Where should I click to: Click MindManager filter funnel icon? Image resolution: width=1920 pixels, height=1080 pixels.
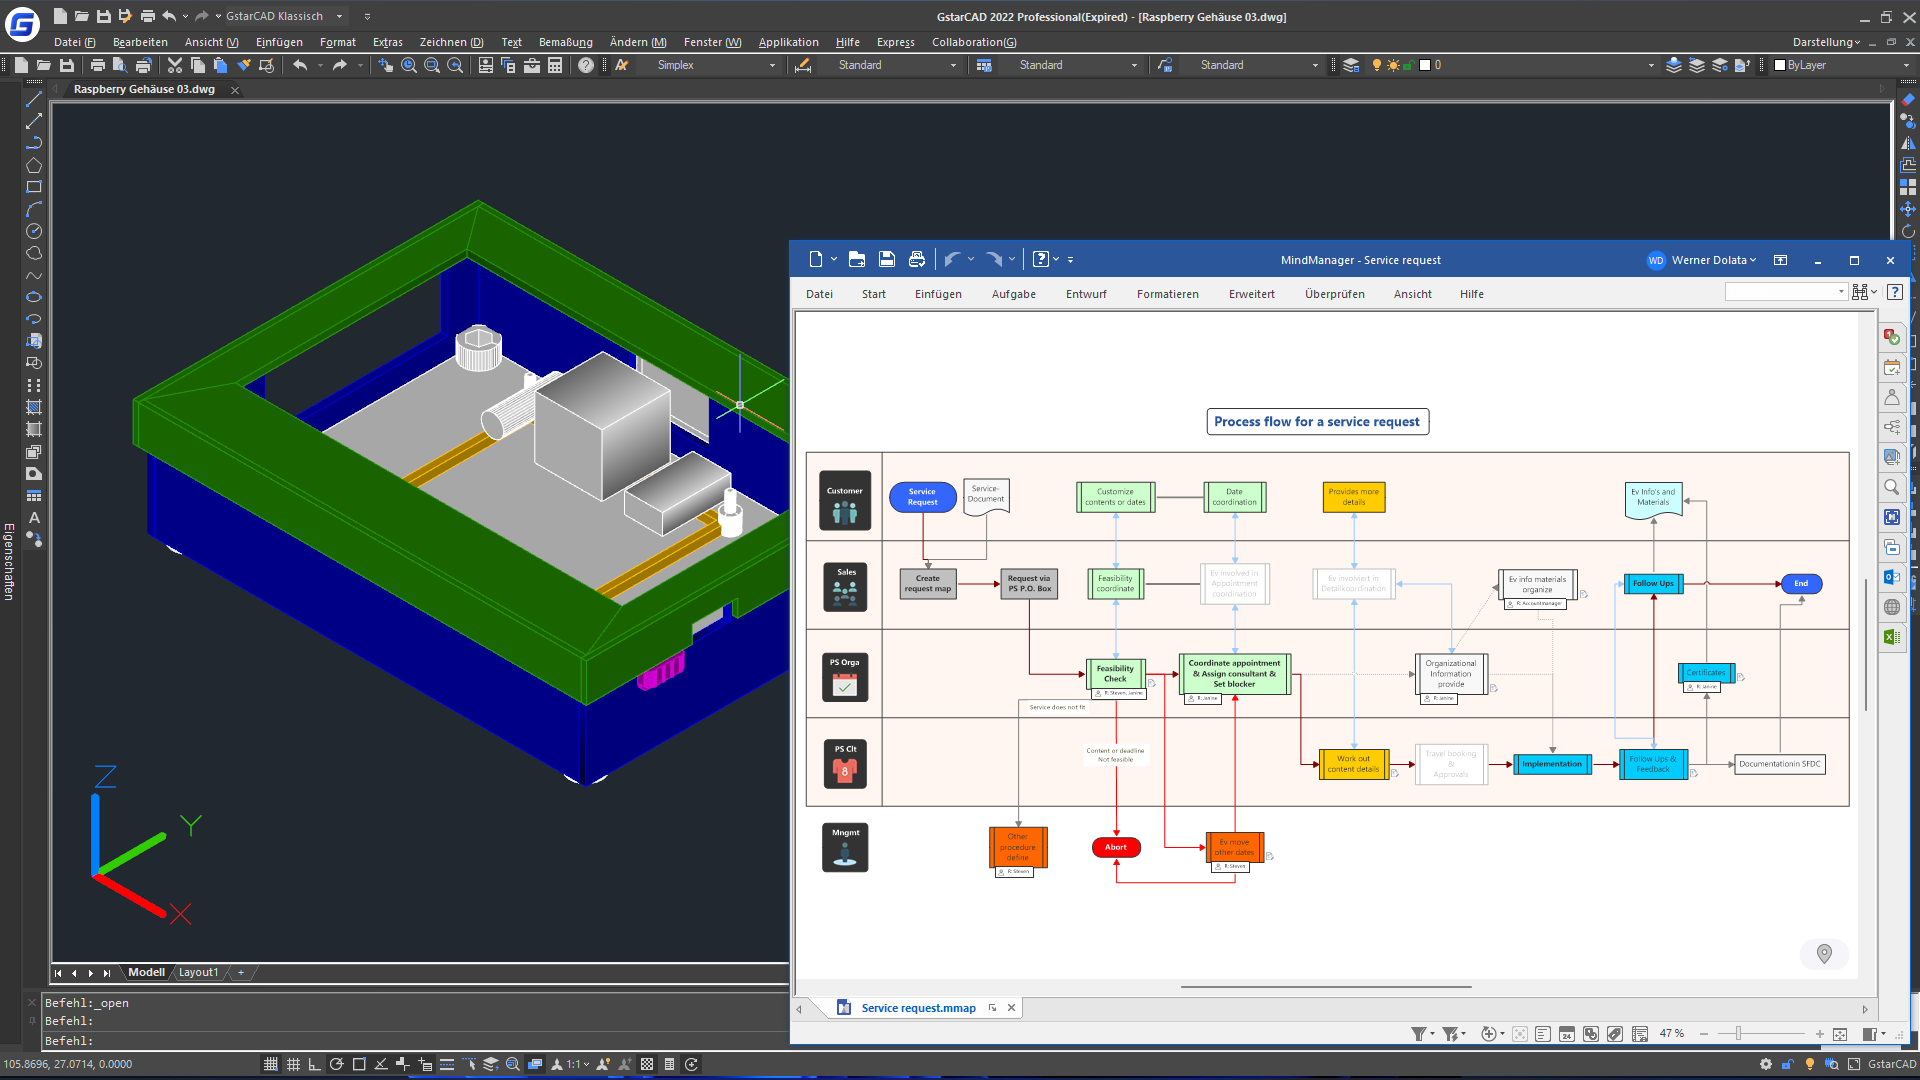pos(1418,1034)
